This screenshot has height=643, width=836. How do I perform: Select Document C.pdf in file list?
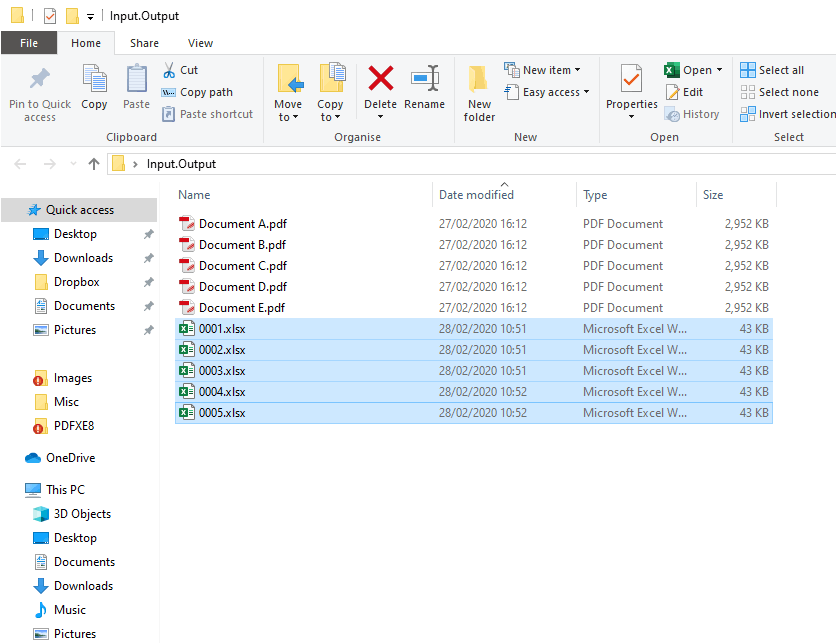click(242, 266)
